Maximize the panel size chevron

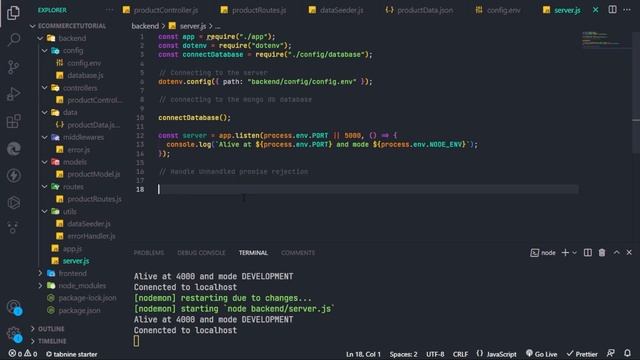tap(616, 253)
